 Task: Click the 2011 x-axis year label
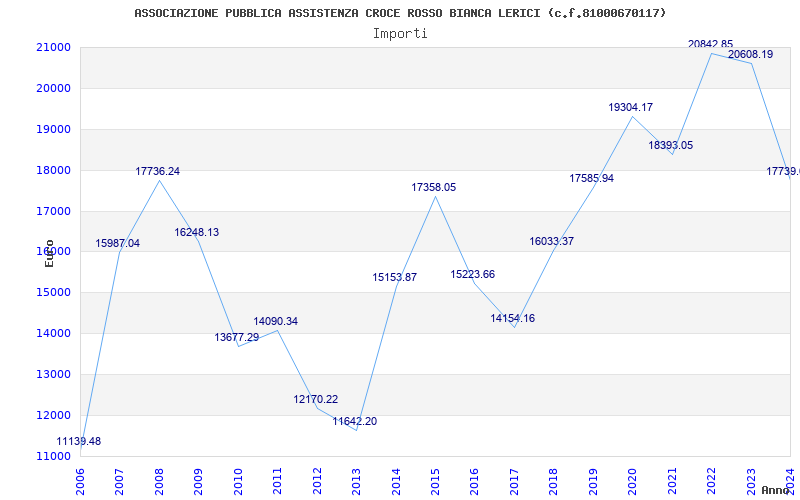[x=278, y=481]
